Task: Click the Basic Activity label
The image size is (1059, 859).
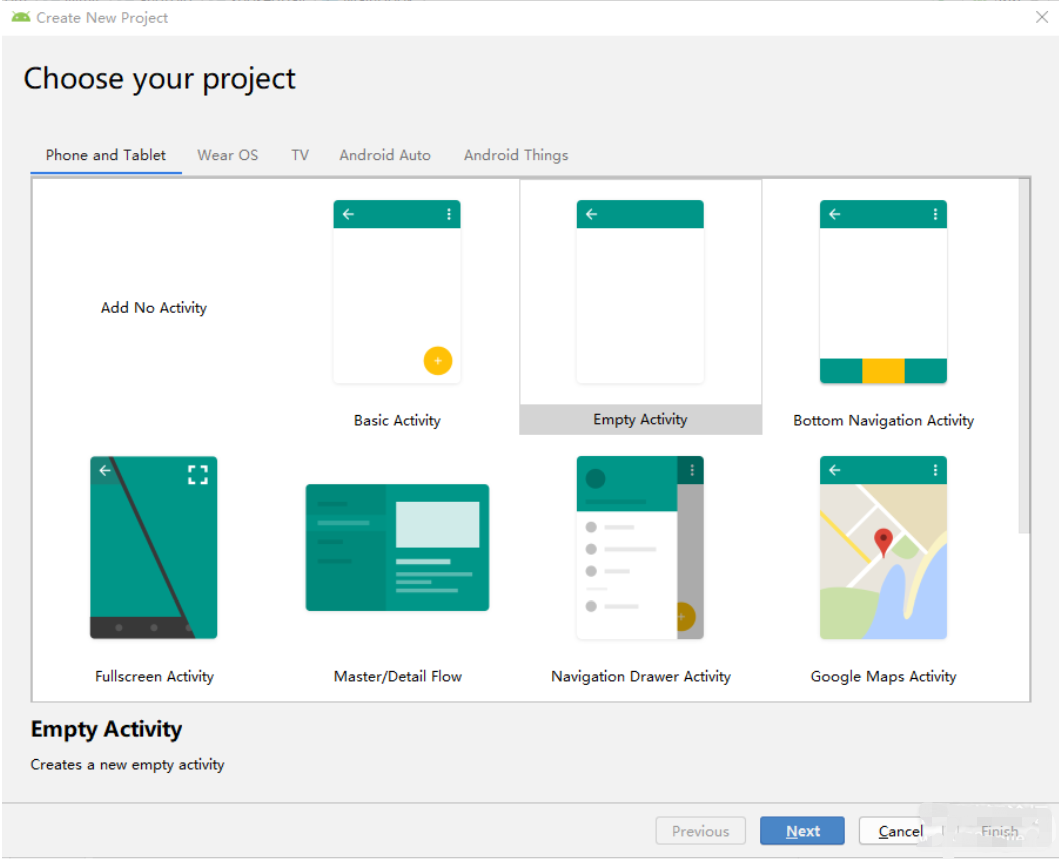Action: click(x=397, y=420)
